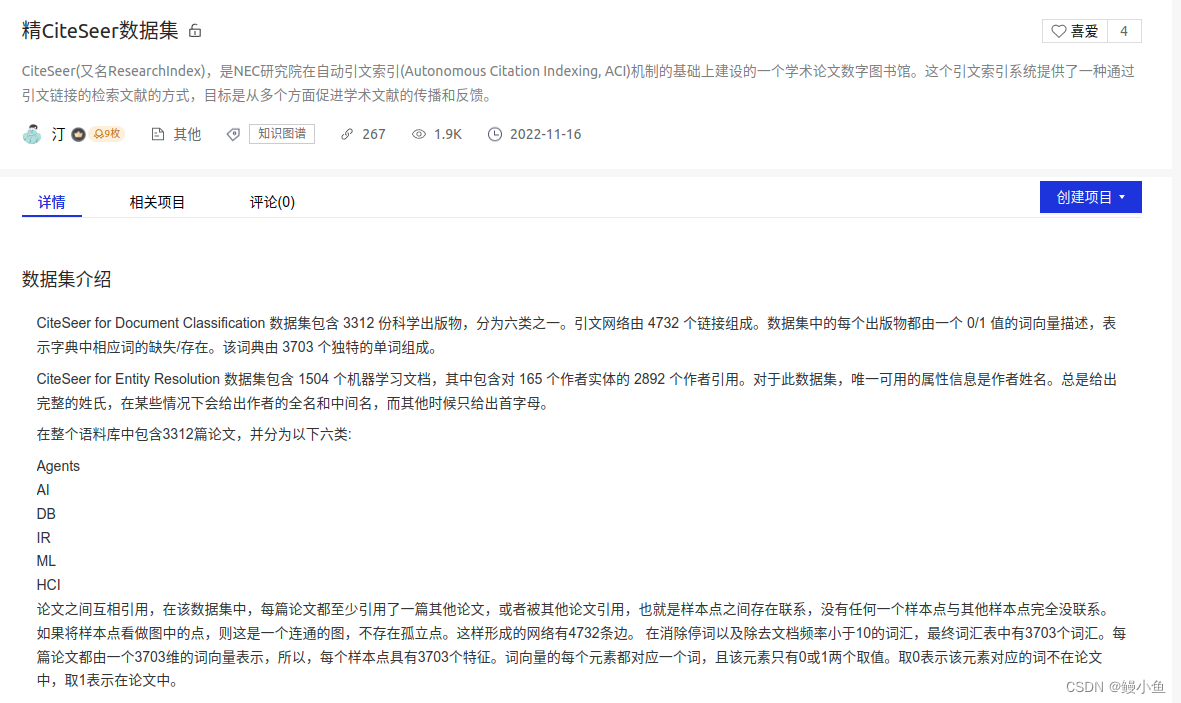
Task: Open the 创建项目 dropdown button
Action: tap(1091, 197)
